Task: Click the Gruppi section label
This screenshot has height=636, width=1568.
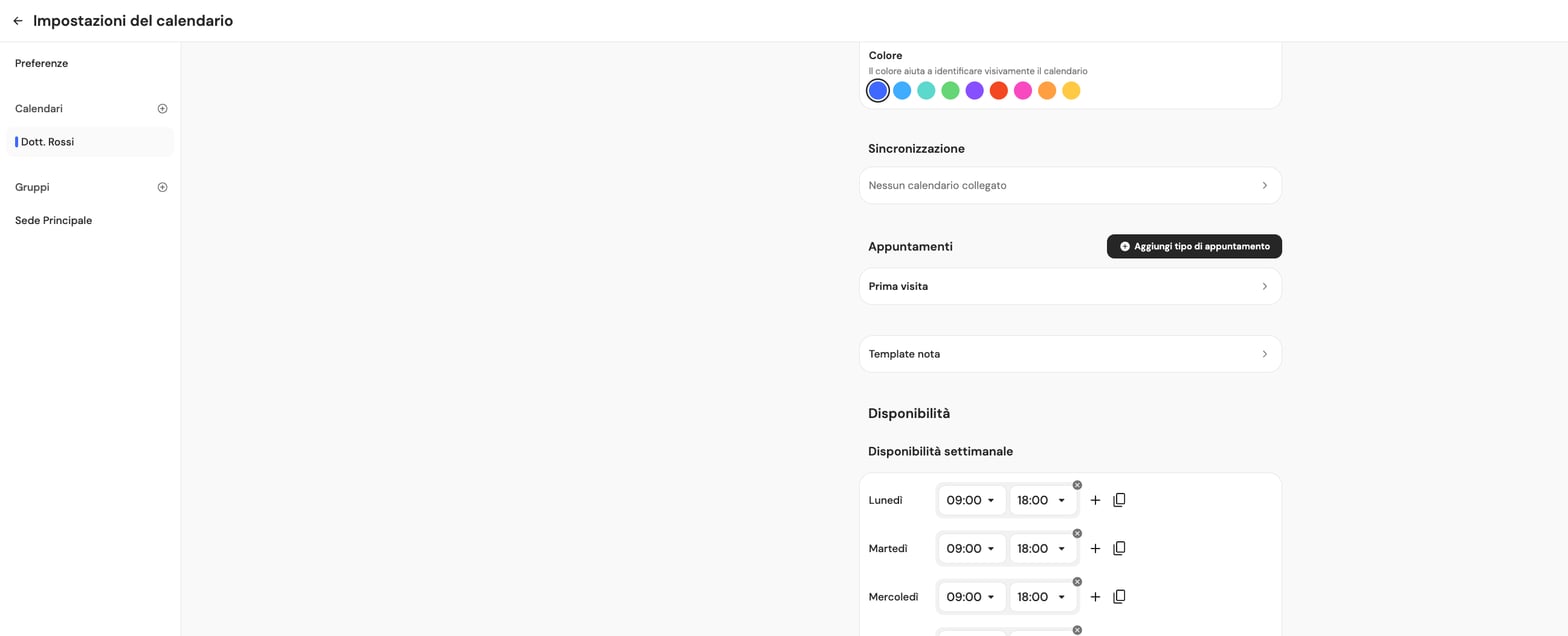Action: click(32, 187)
